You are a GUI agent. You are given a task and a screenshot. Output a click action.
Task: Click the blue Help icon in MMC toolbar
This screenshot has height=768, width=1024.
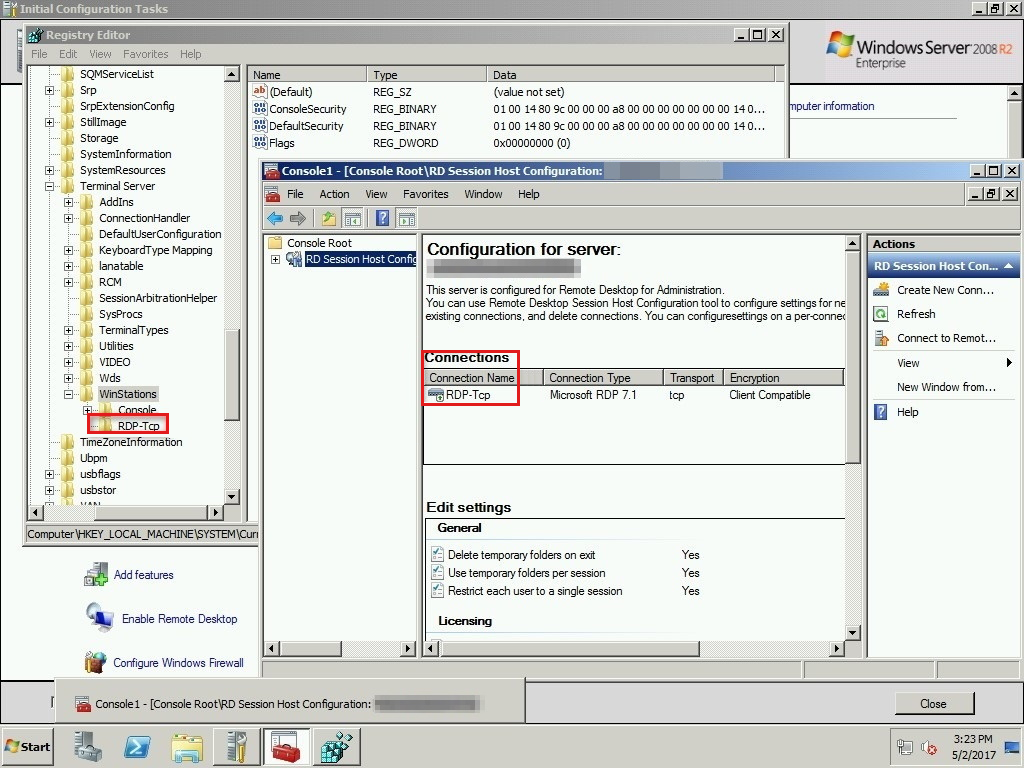pos(383,219)
